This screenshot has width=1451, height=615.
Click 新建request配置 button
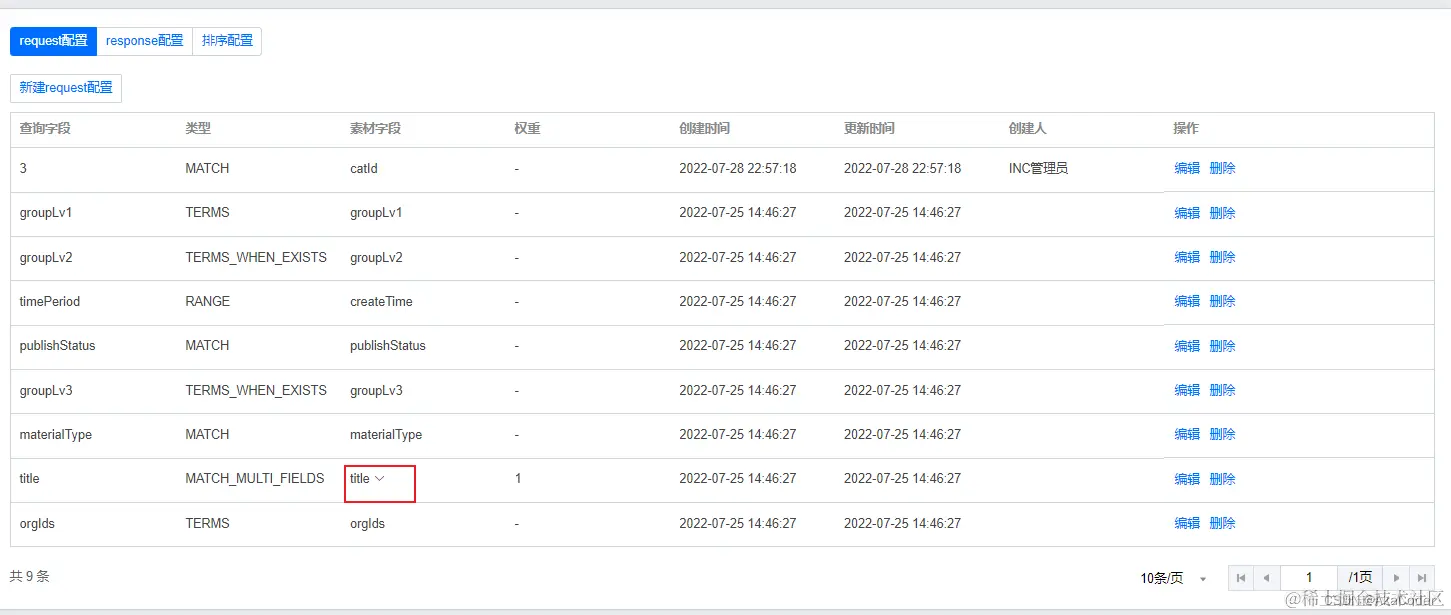pyautogui.click(x=66, y=88)
